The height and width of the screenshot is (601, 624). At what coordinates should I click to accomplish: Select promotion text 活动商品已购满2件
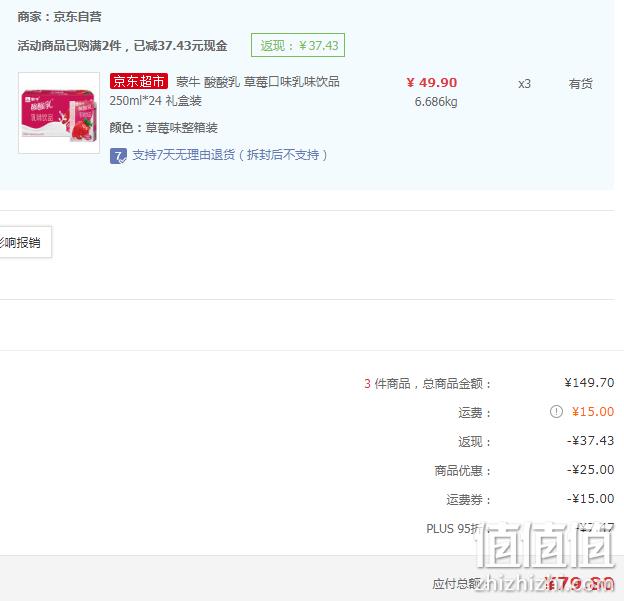tap(69, 46)
